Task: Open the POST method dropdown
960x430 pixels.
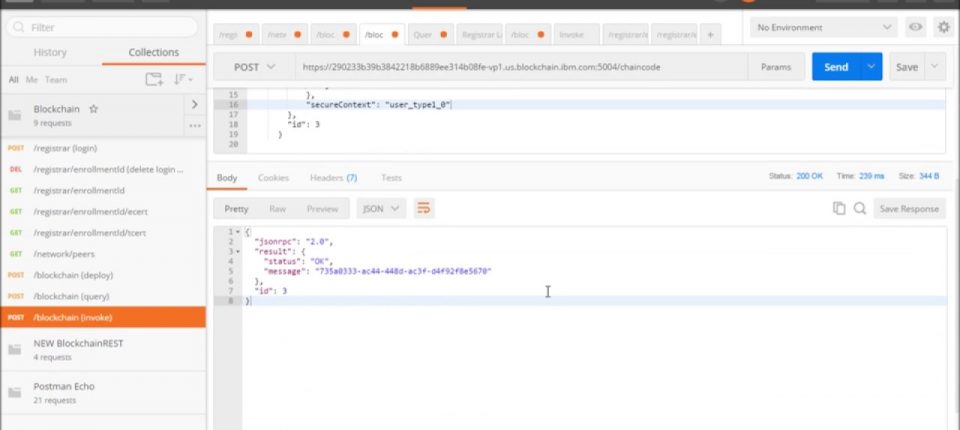Action: click(x=254, y=67)
